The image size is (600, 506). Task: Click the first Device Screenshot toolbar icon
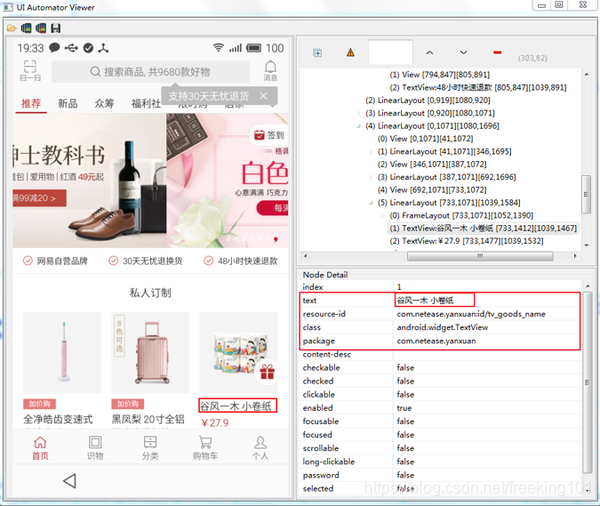pos(26,28)
